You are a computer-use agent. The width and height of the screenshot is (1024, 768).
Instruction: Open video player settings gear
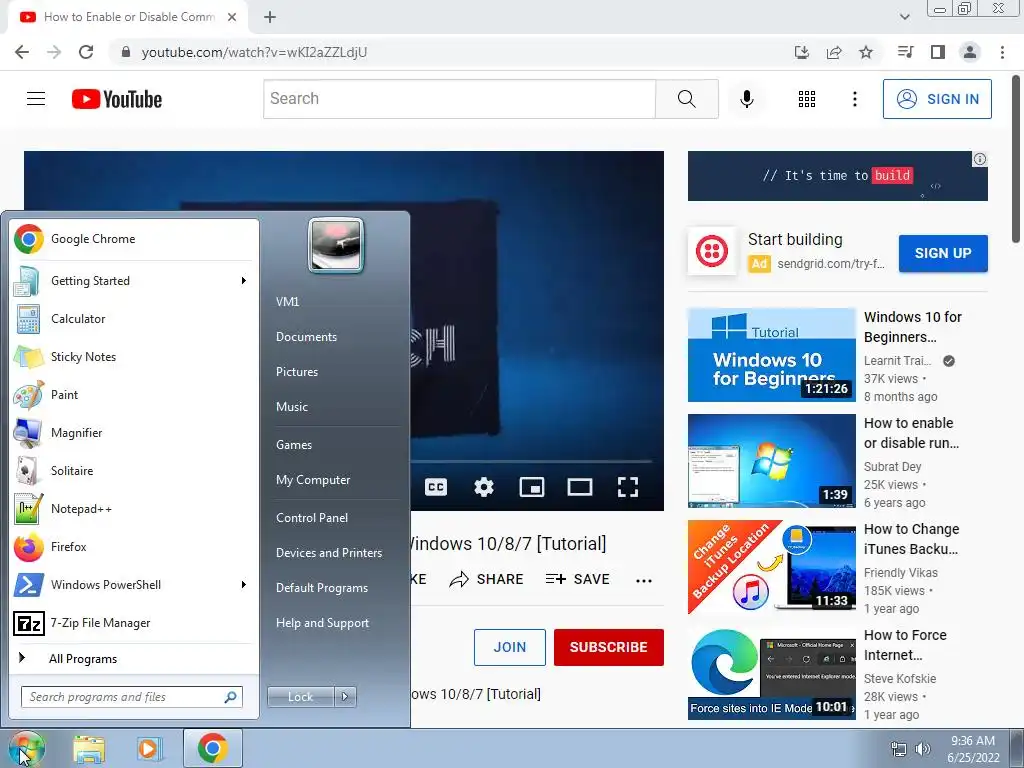point(483,487)
